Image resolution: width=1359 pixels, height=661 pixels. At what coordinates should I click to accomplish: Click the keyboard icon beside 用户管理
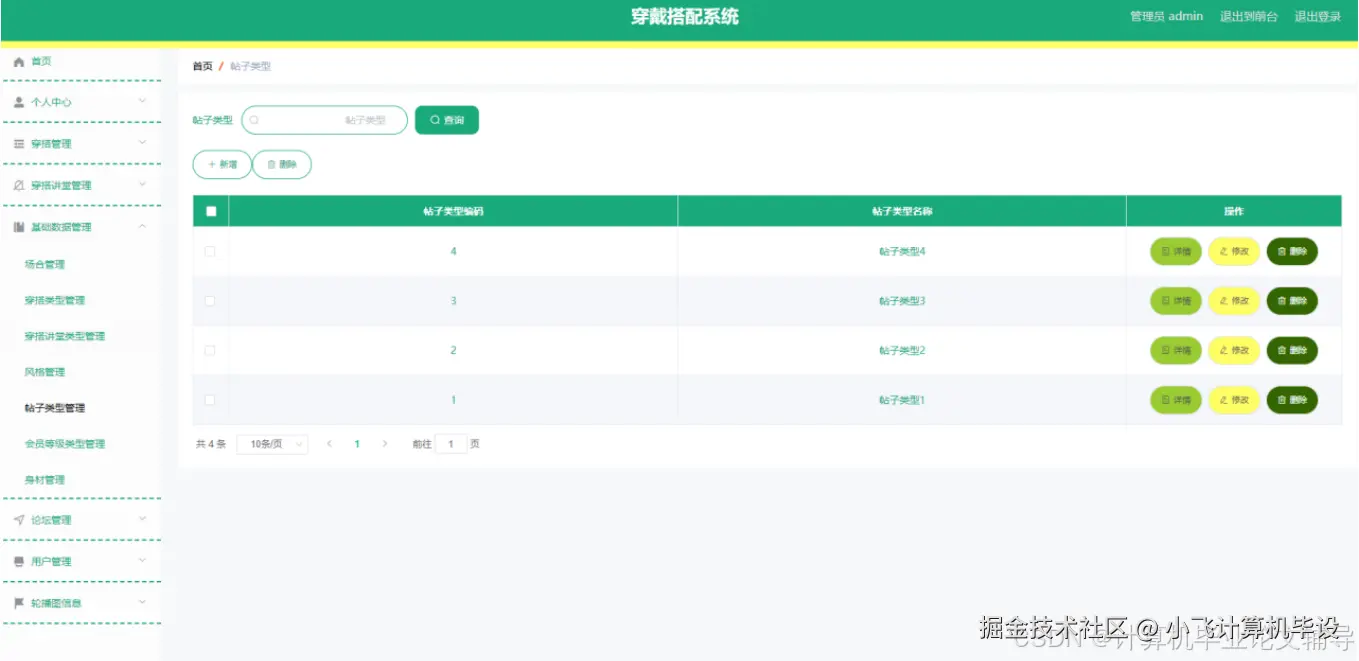17,561
